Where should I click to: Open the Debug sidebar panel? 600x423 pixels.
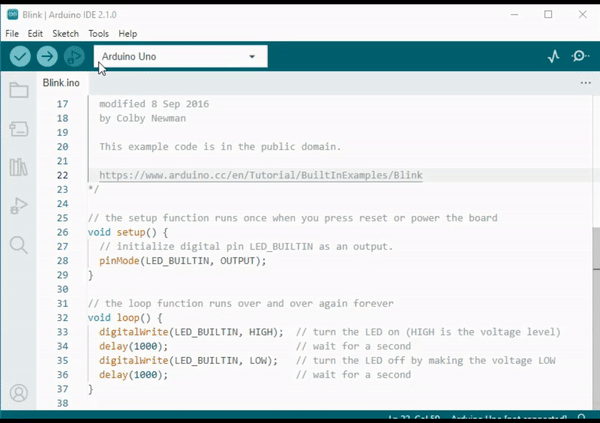(x=19, y=206)
